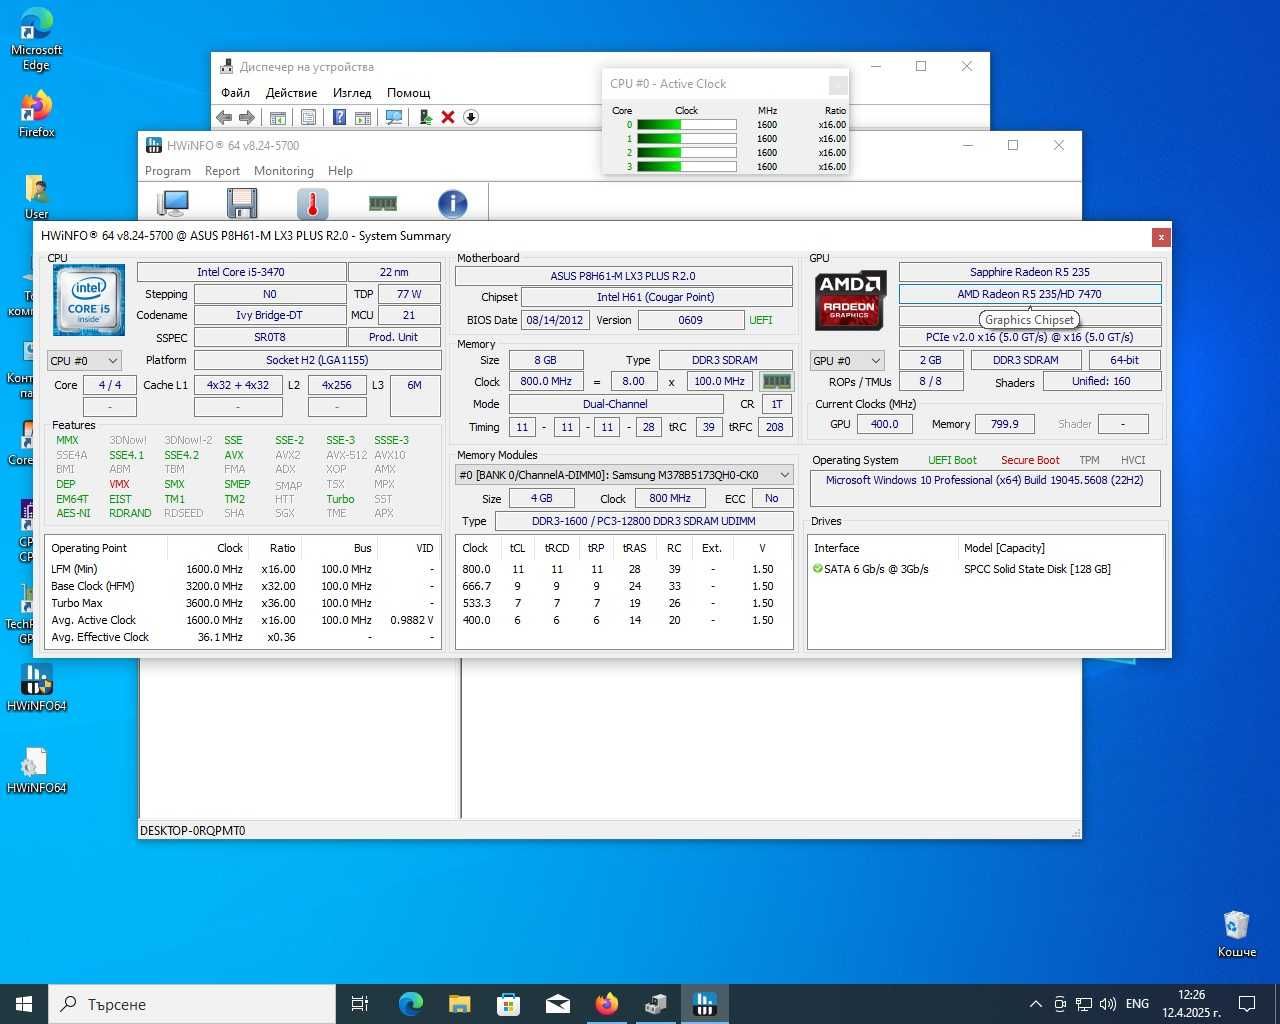Viewport: 1280px width, 1024px height.
Task: Click the AMD Radeon Graphics logo
Action: (x=851, y=300)
